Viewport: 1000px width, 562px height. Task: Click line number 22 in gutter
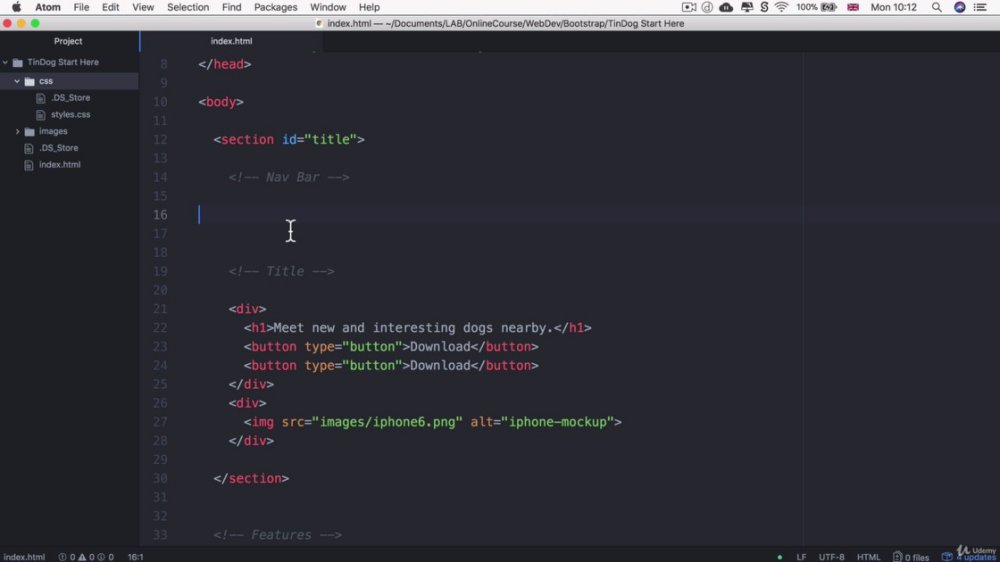[x=160, y=327]
